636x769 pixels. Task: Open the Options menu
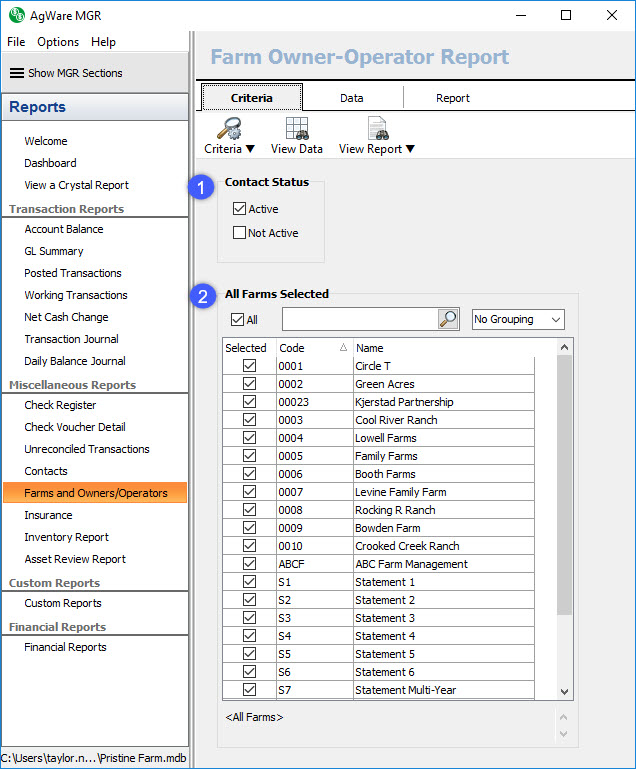[58, 42]
